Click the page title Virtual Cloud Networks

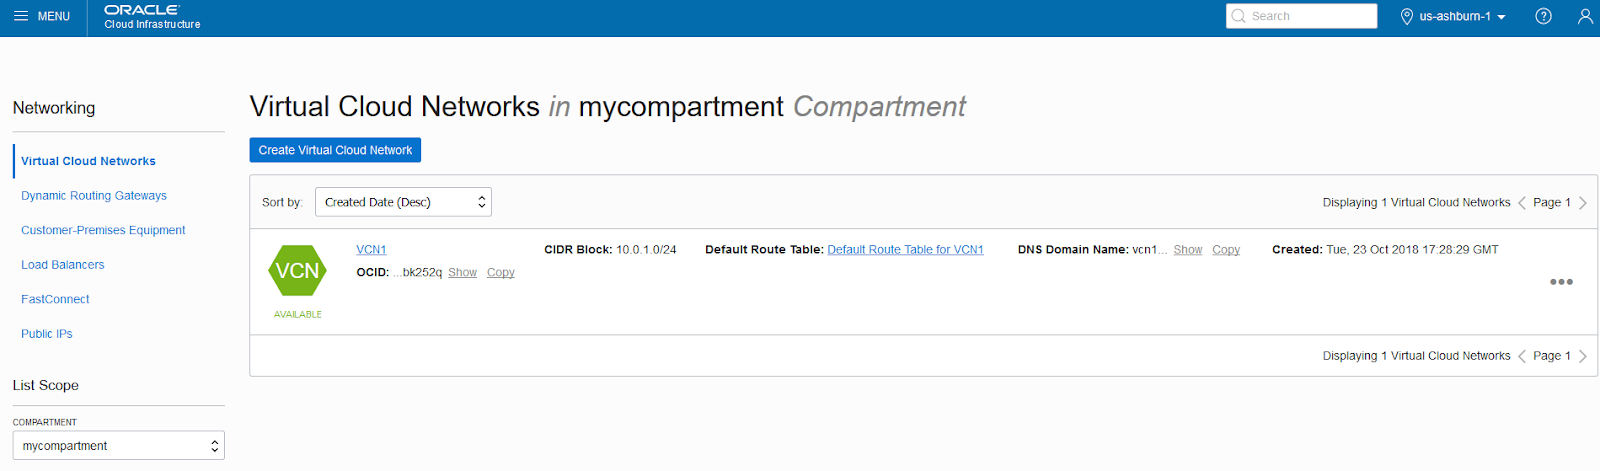pos(394,107)
